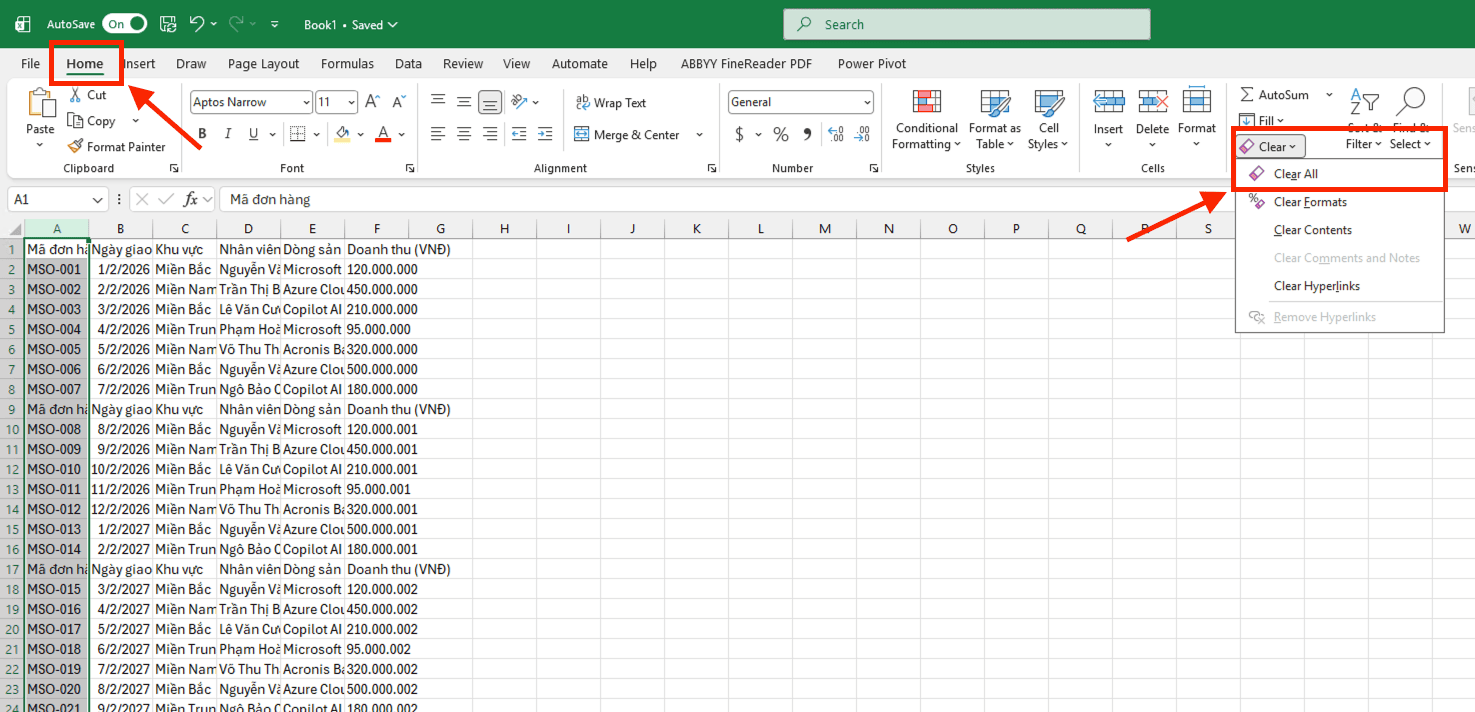This screenshot has width=1475, height=712.
Task: Toggle the AutoSave switch
Action: (x=125, y=24)
